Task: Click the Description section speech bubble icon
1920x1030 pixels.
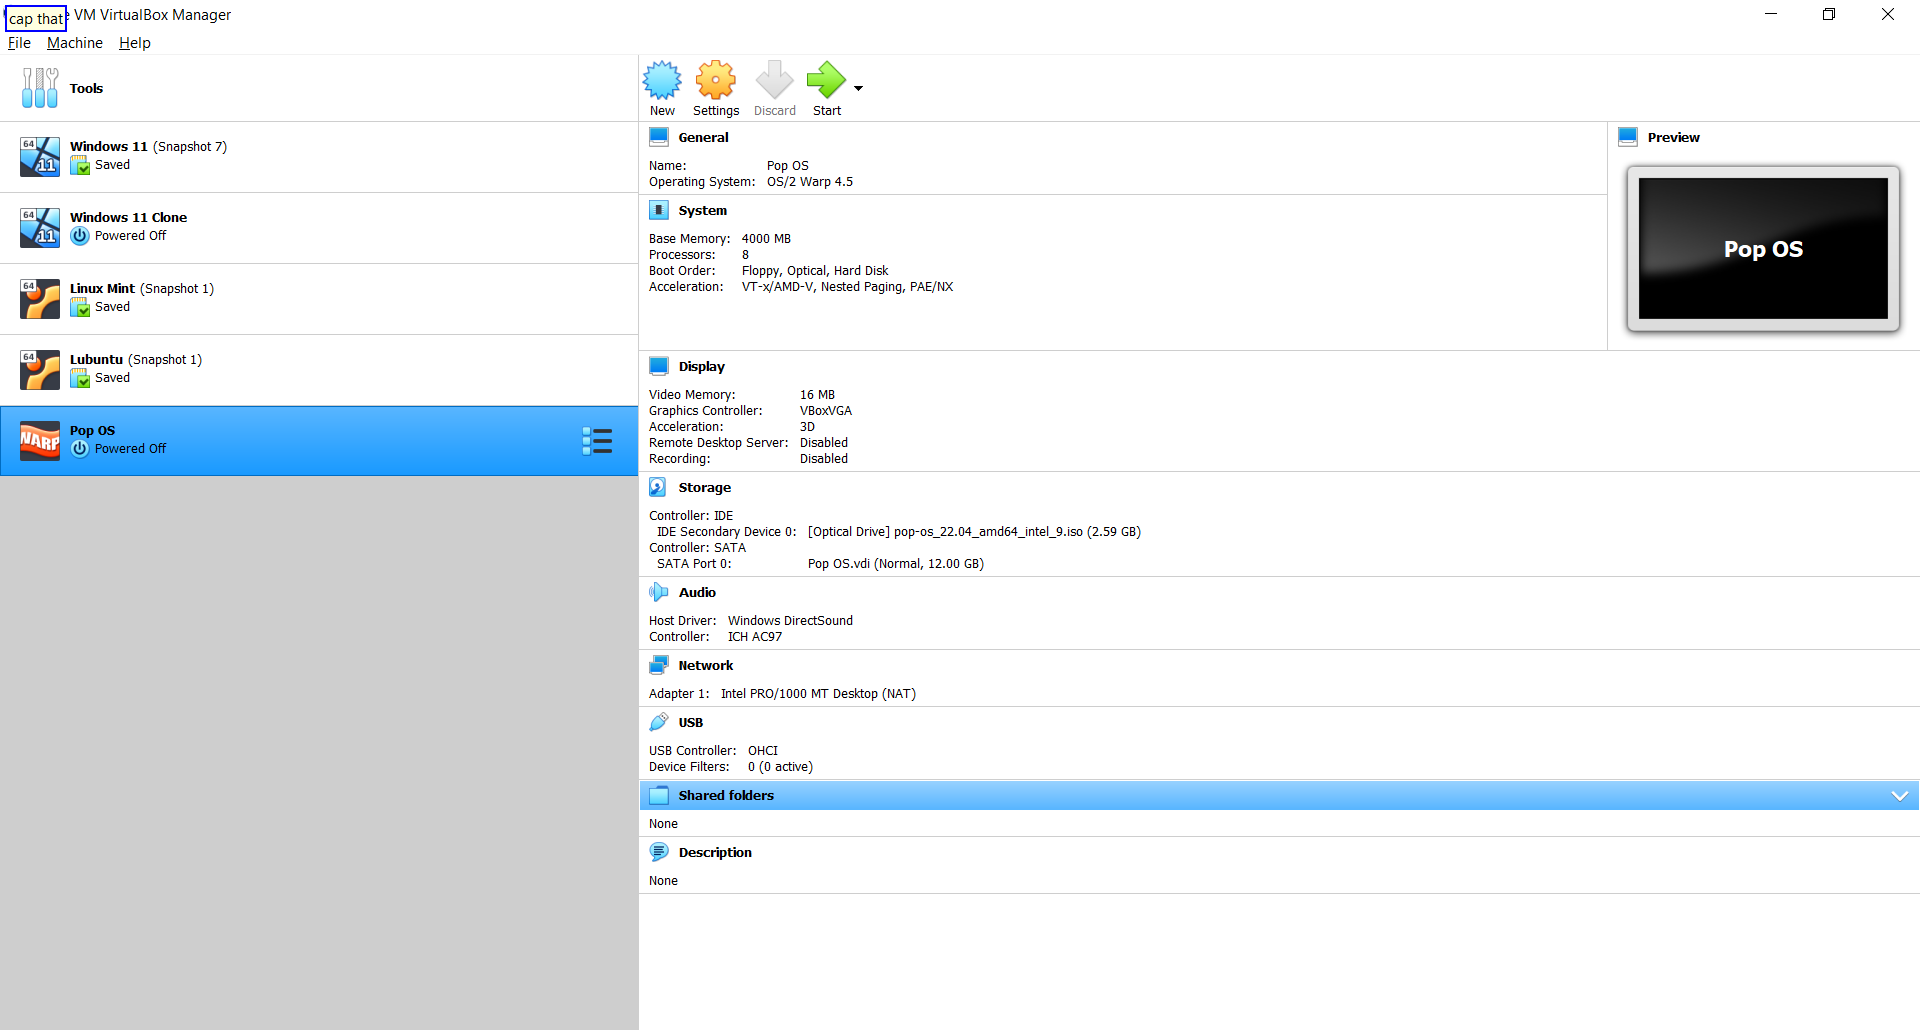Action: [659, 852]
